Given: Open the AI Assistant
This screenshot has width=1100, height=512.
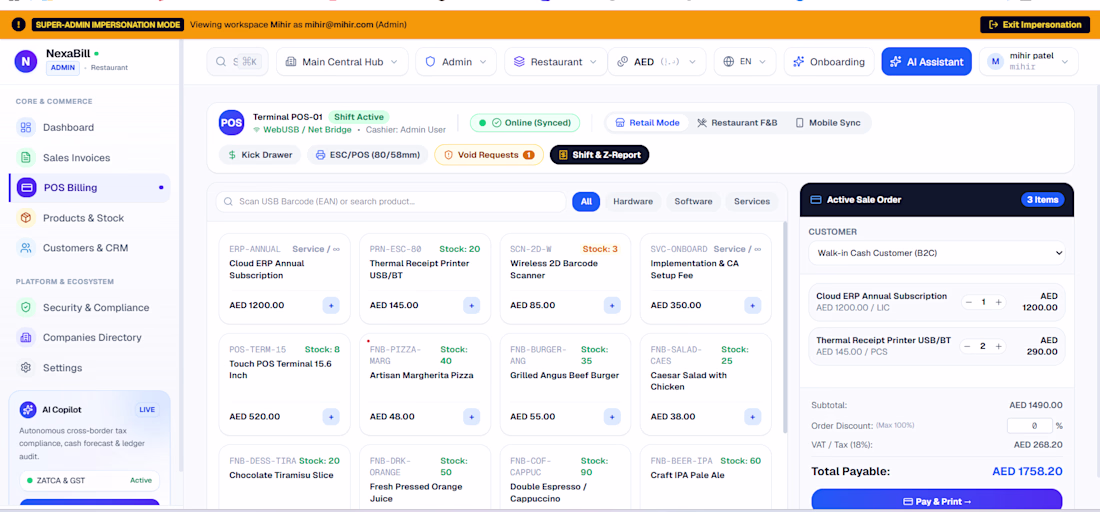Looking at the screenshot, I should (926, 62).
